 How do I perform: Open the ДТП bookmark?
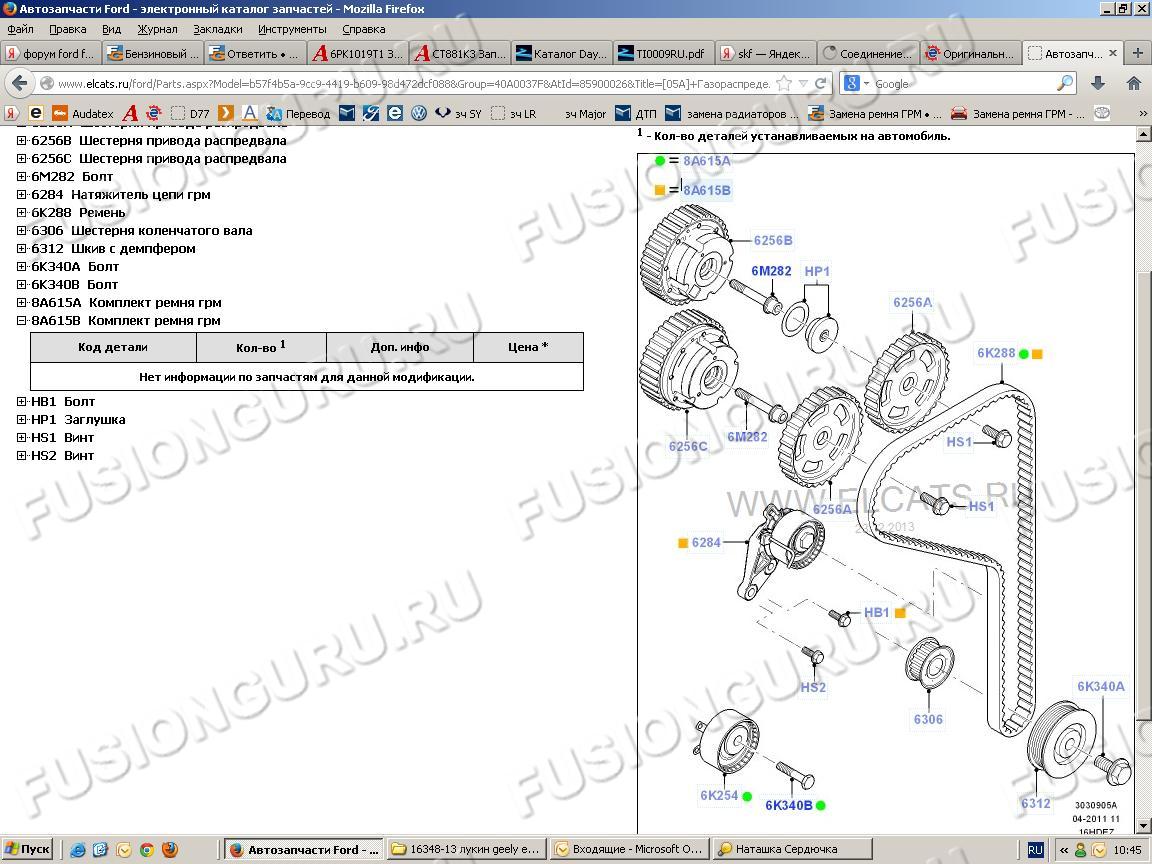point(636,113)
